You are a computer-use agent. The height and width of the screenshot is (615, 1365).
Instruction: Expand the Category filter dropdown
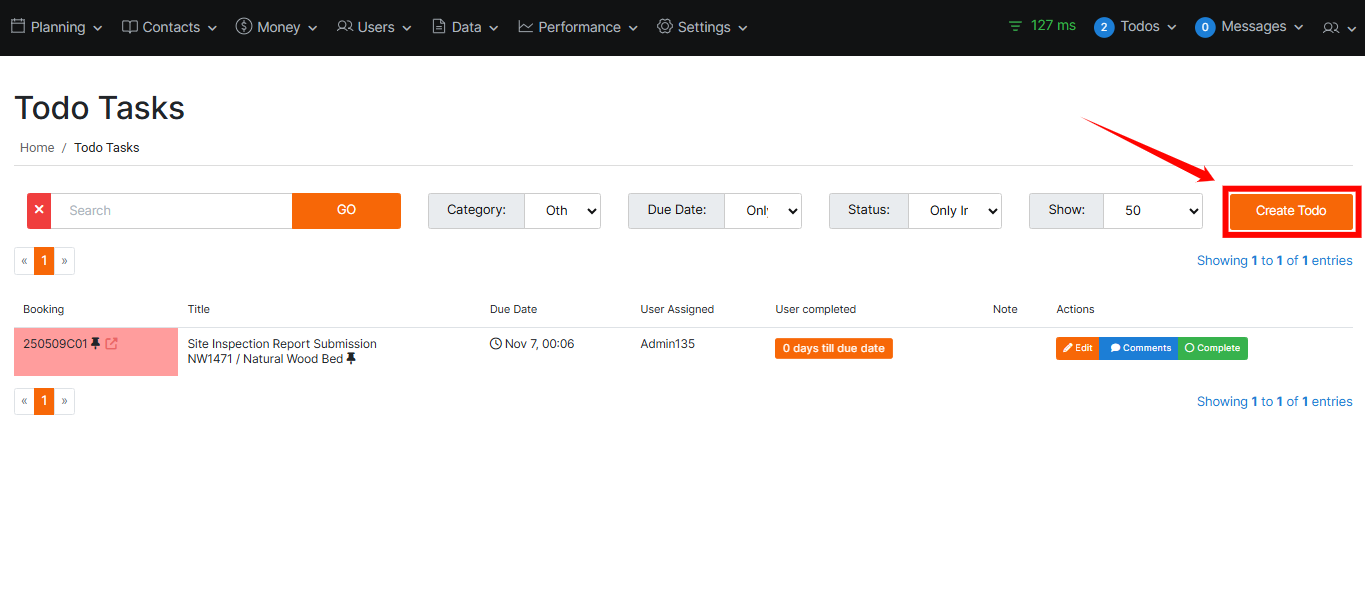pyautogui.click(x=562, y=211)
